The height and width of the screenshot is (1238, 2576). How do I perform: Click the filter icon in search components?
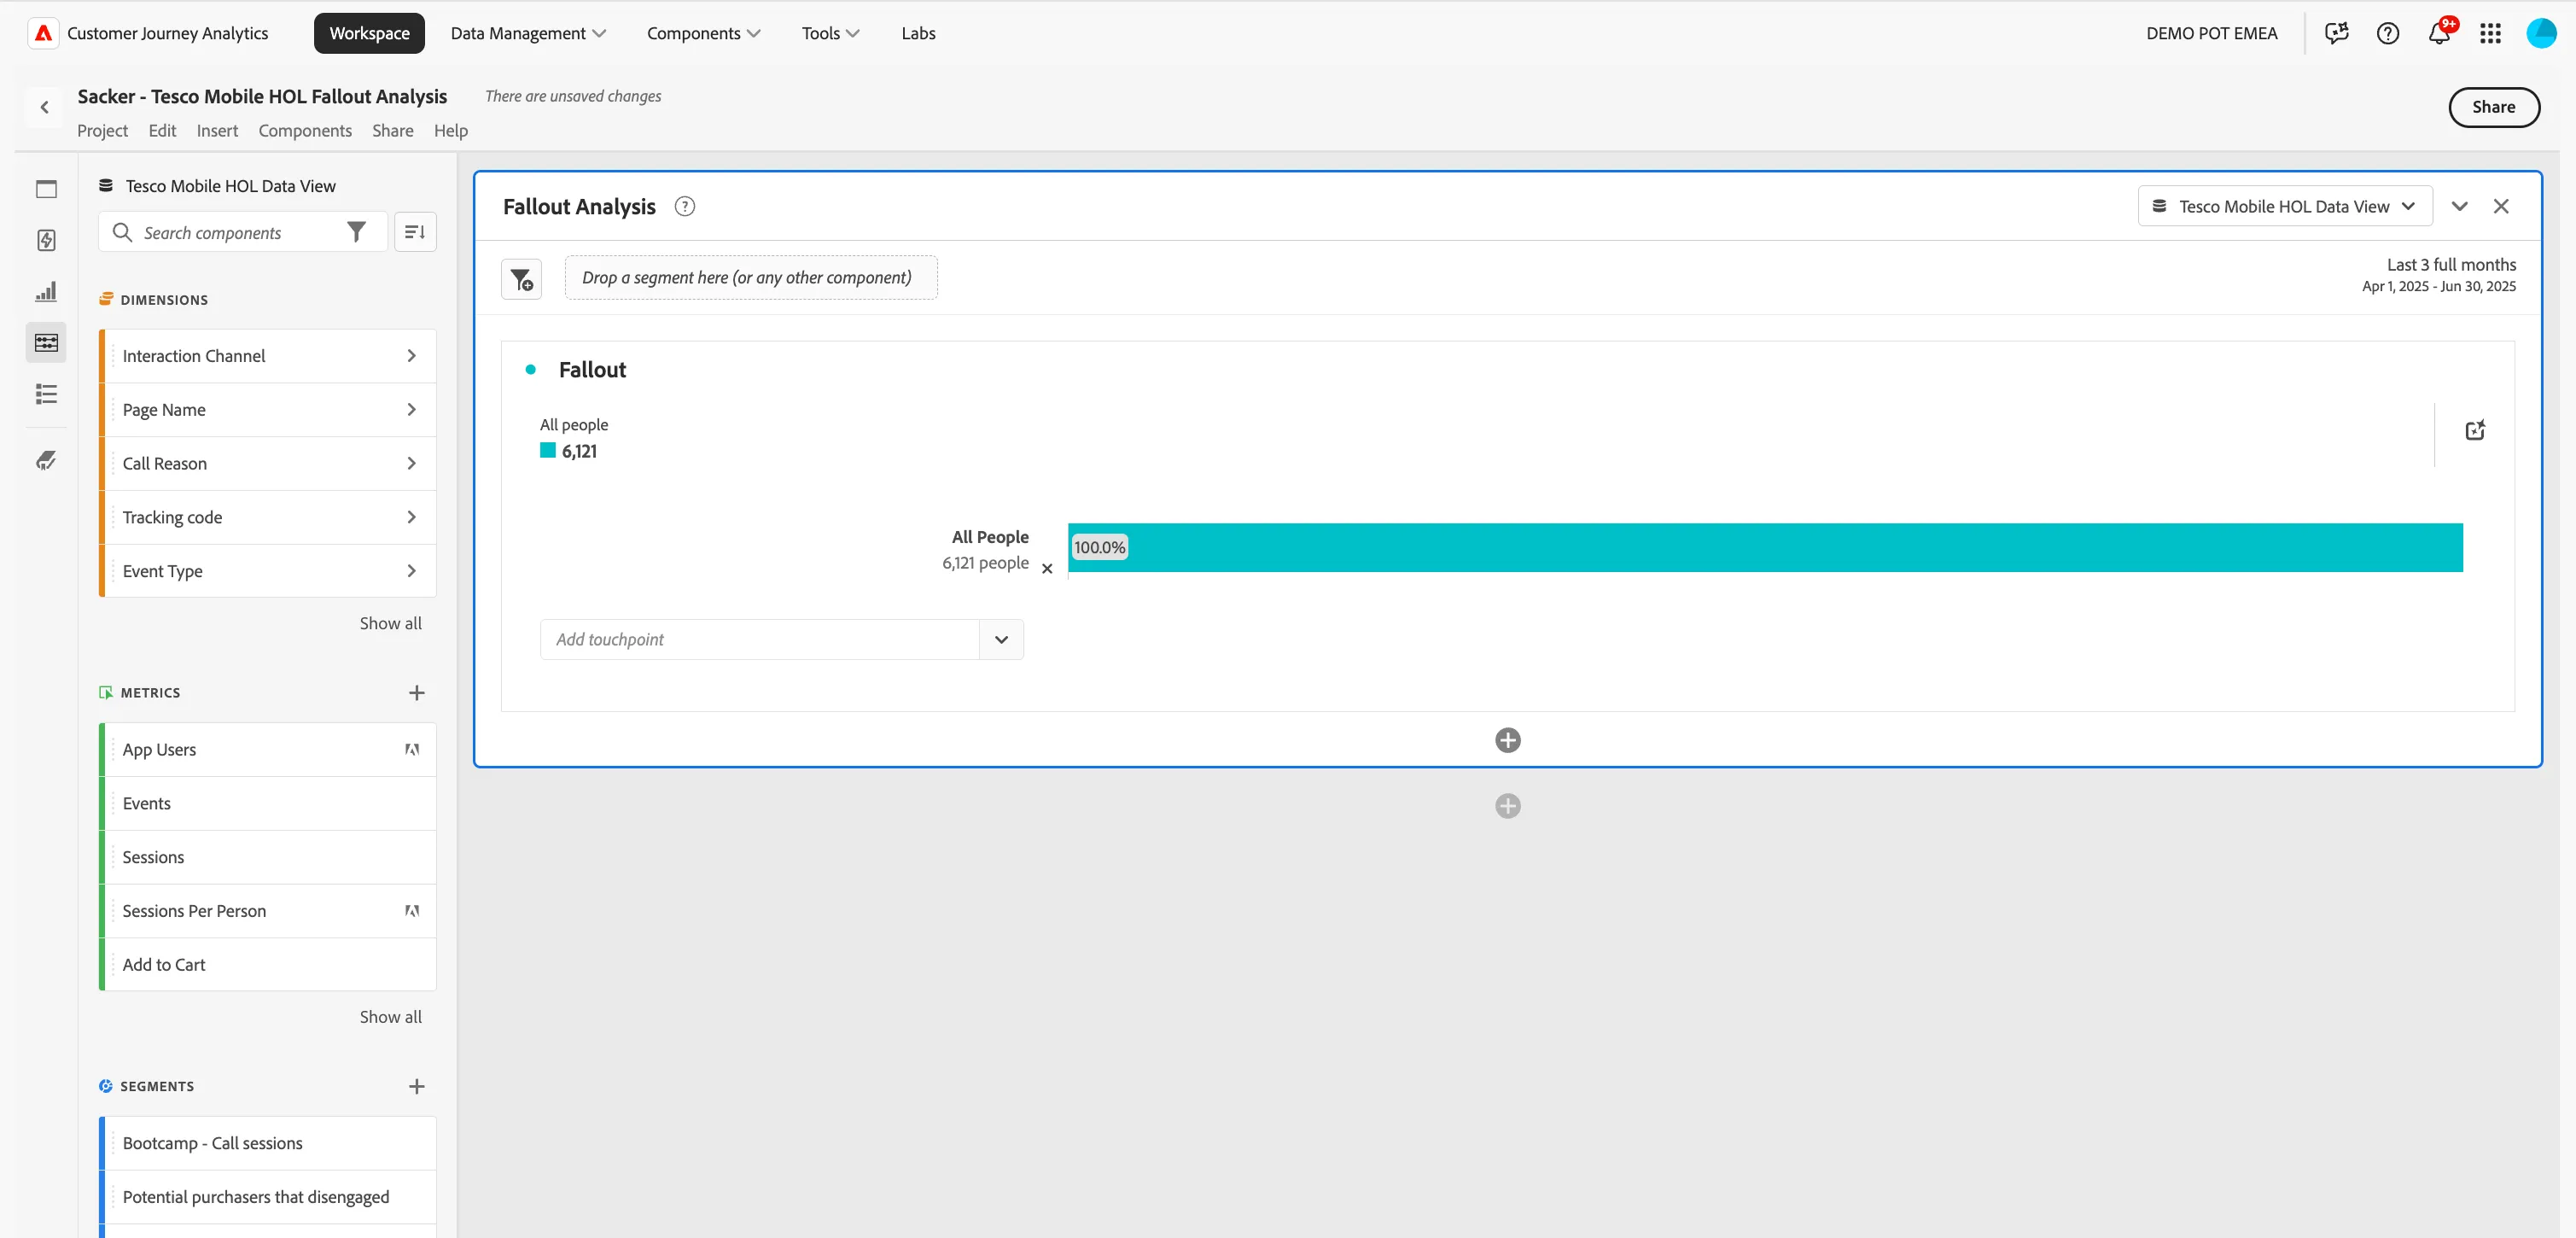pyautogui.click(x=356, y=232)
